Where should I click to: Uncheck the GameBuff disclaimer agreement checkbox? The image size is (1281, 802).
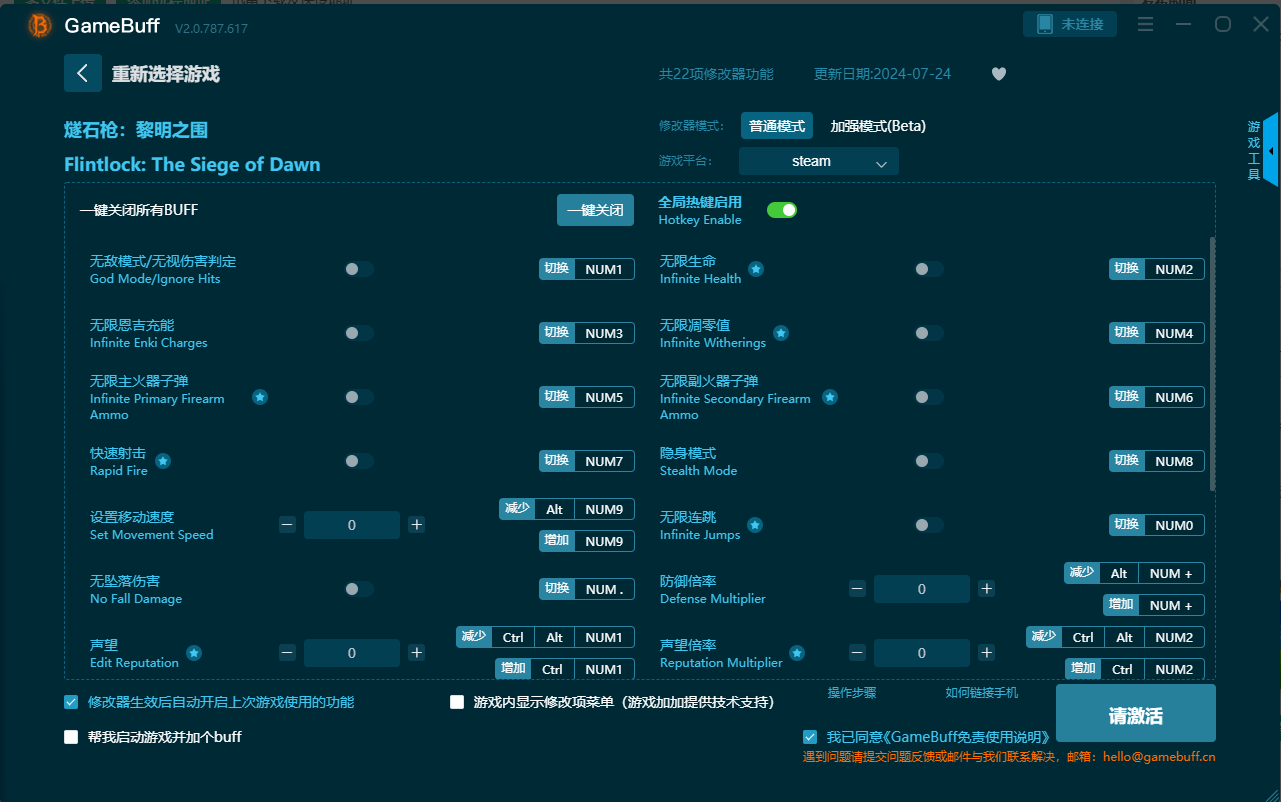810,737
